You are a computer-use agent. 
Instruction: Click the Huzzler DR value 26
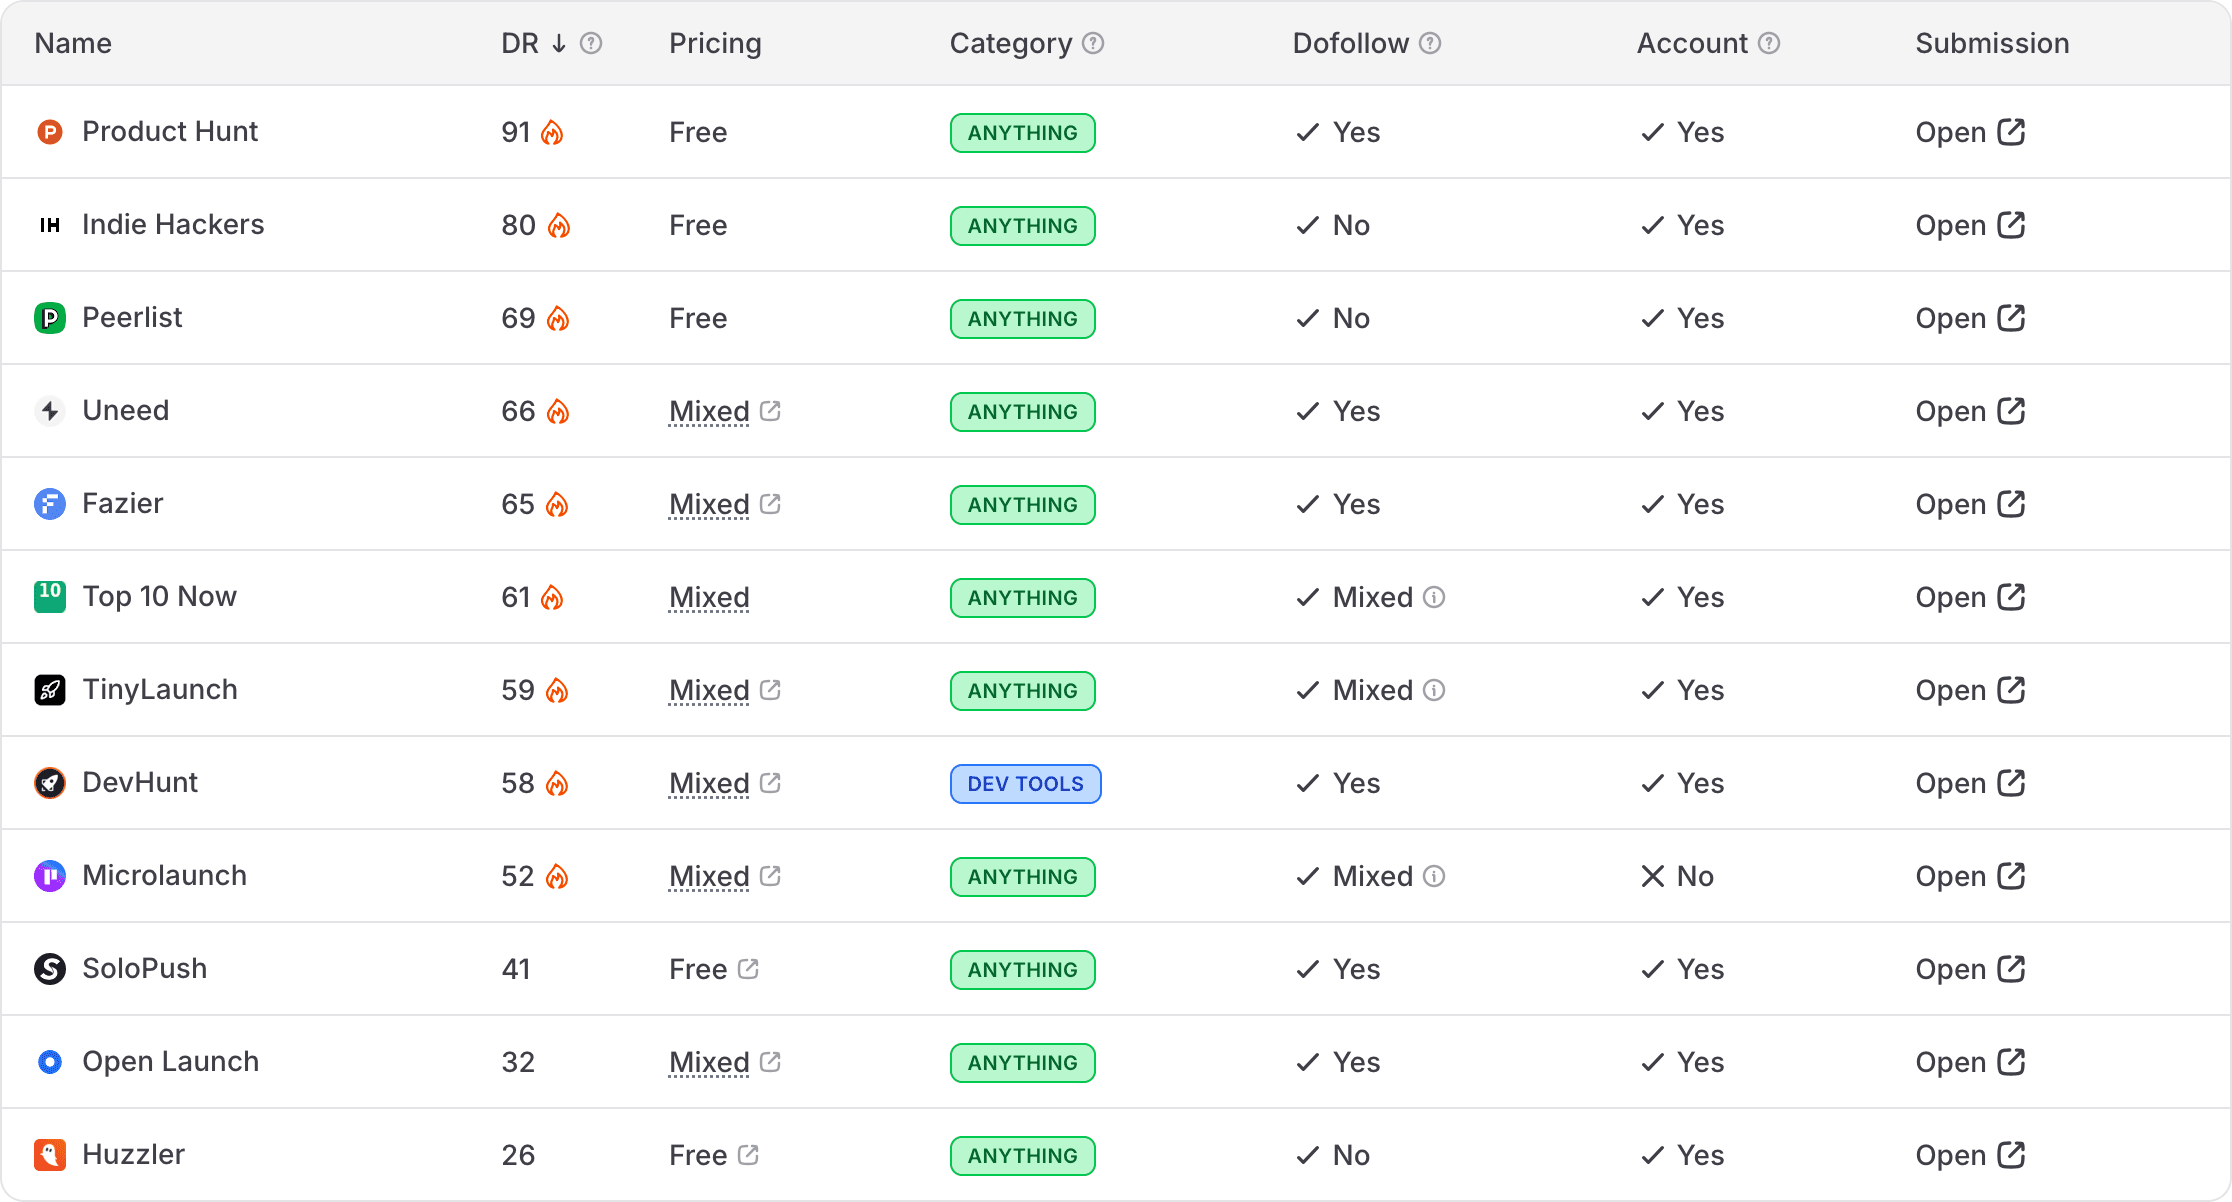tap(518, 1155)
